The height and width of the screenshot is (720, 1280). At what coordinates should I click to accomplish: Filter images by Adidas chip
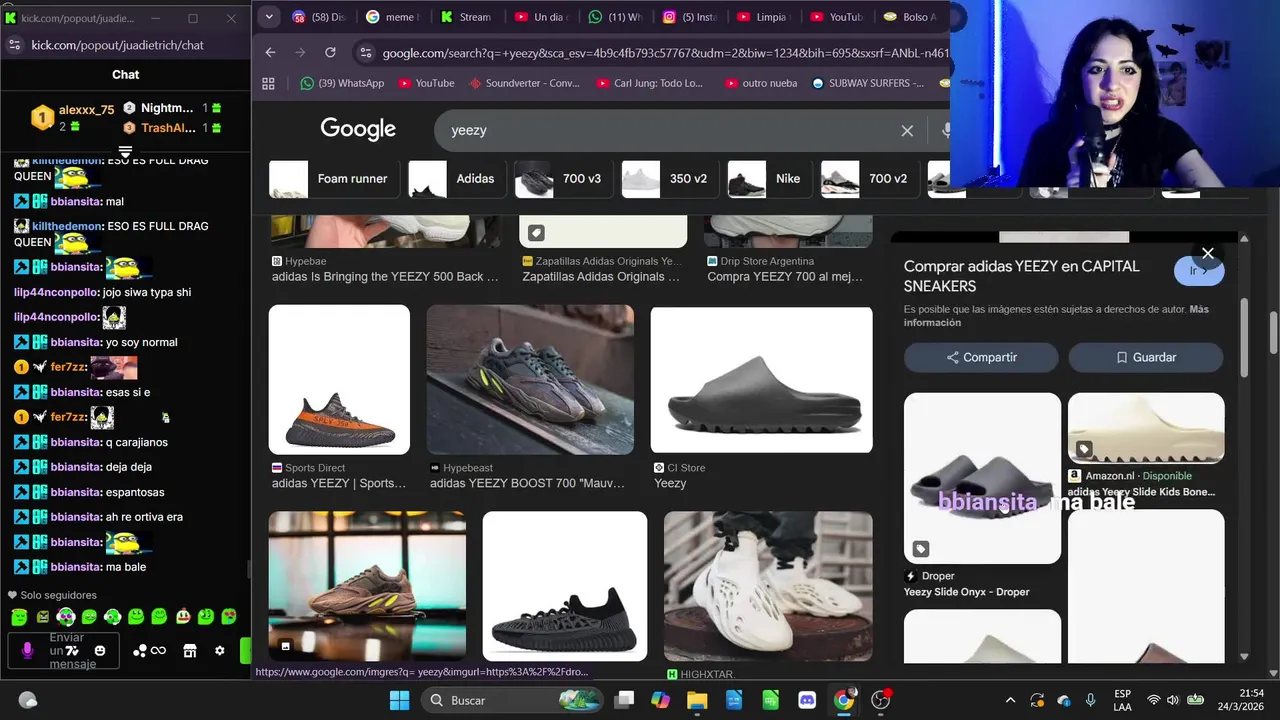[456, 179]
